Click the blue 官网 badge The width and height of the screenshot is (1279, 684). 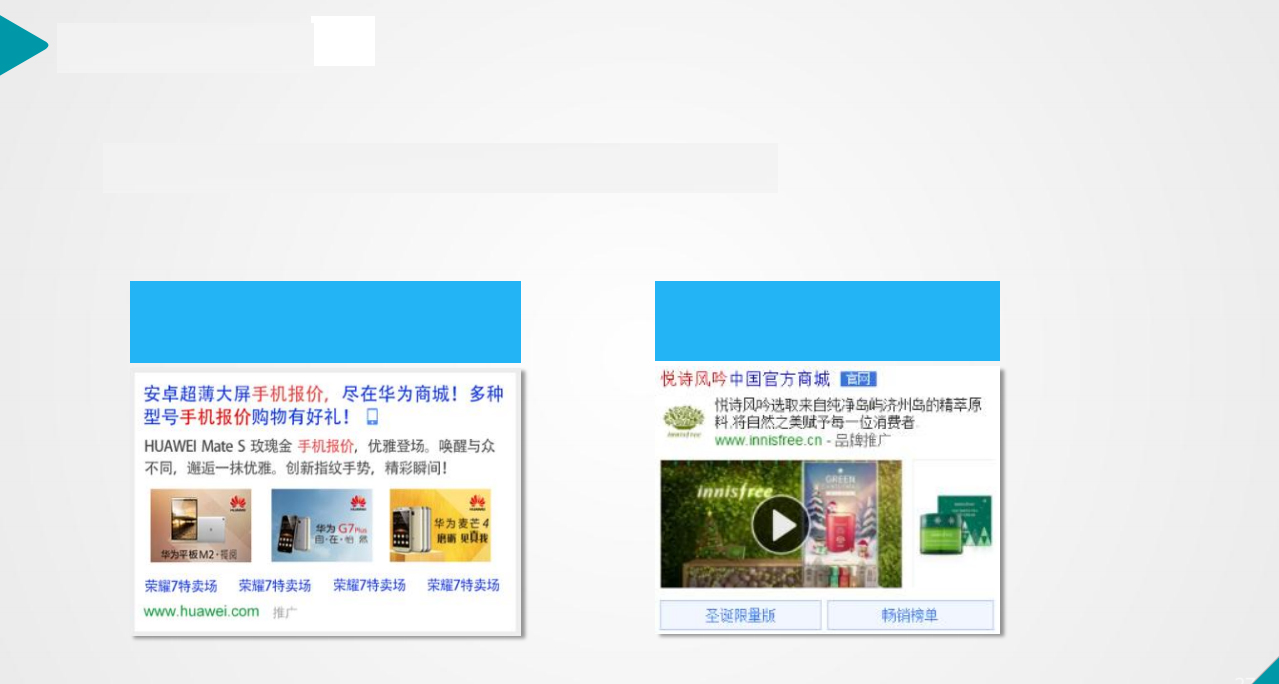tap(858, 379)
